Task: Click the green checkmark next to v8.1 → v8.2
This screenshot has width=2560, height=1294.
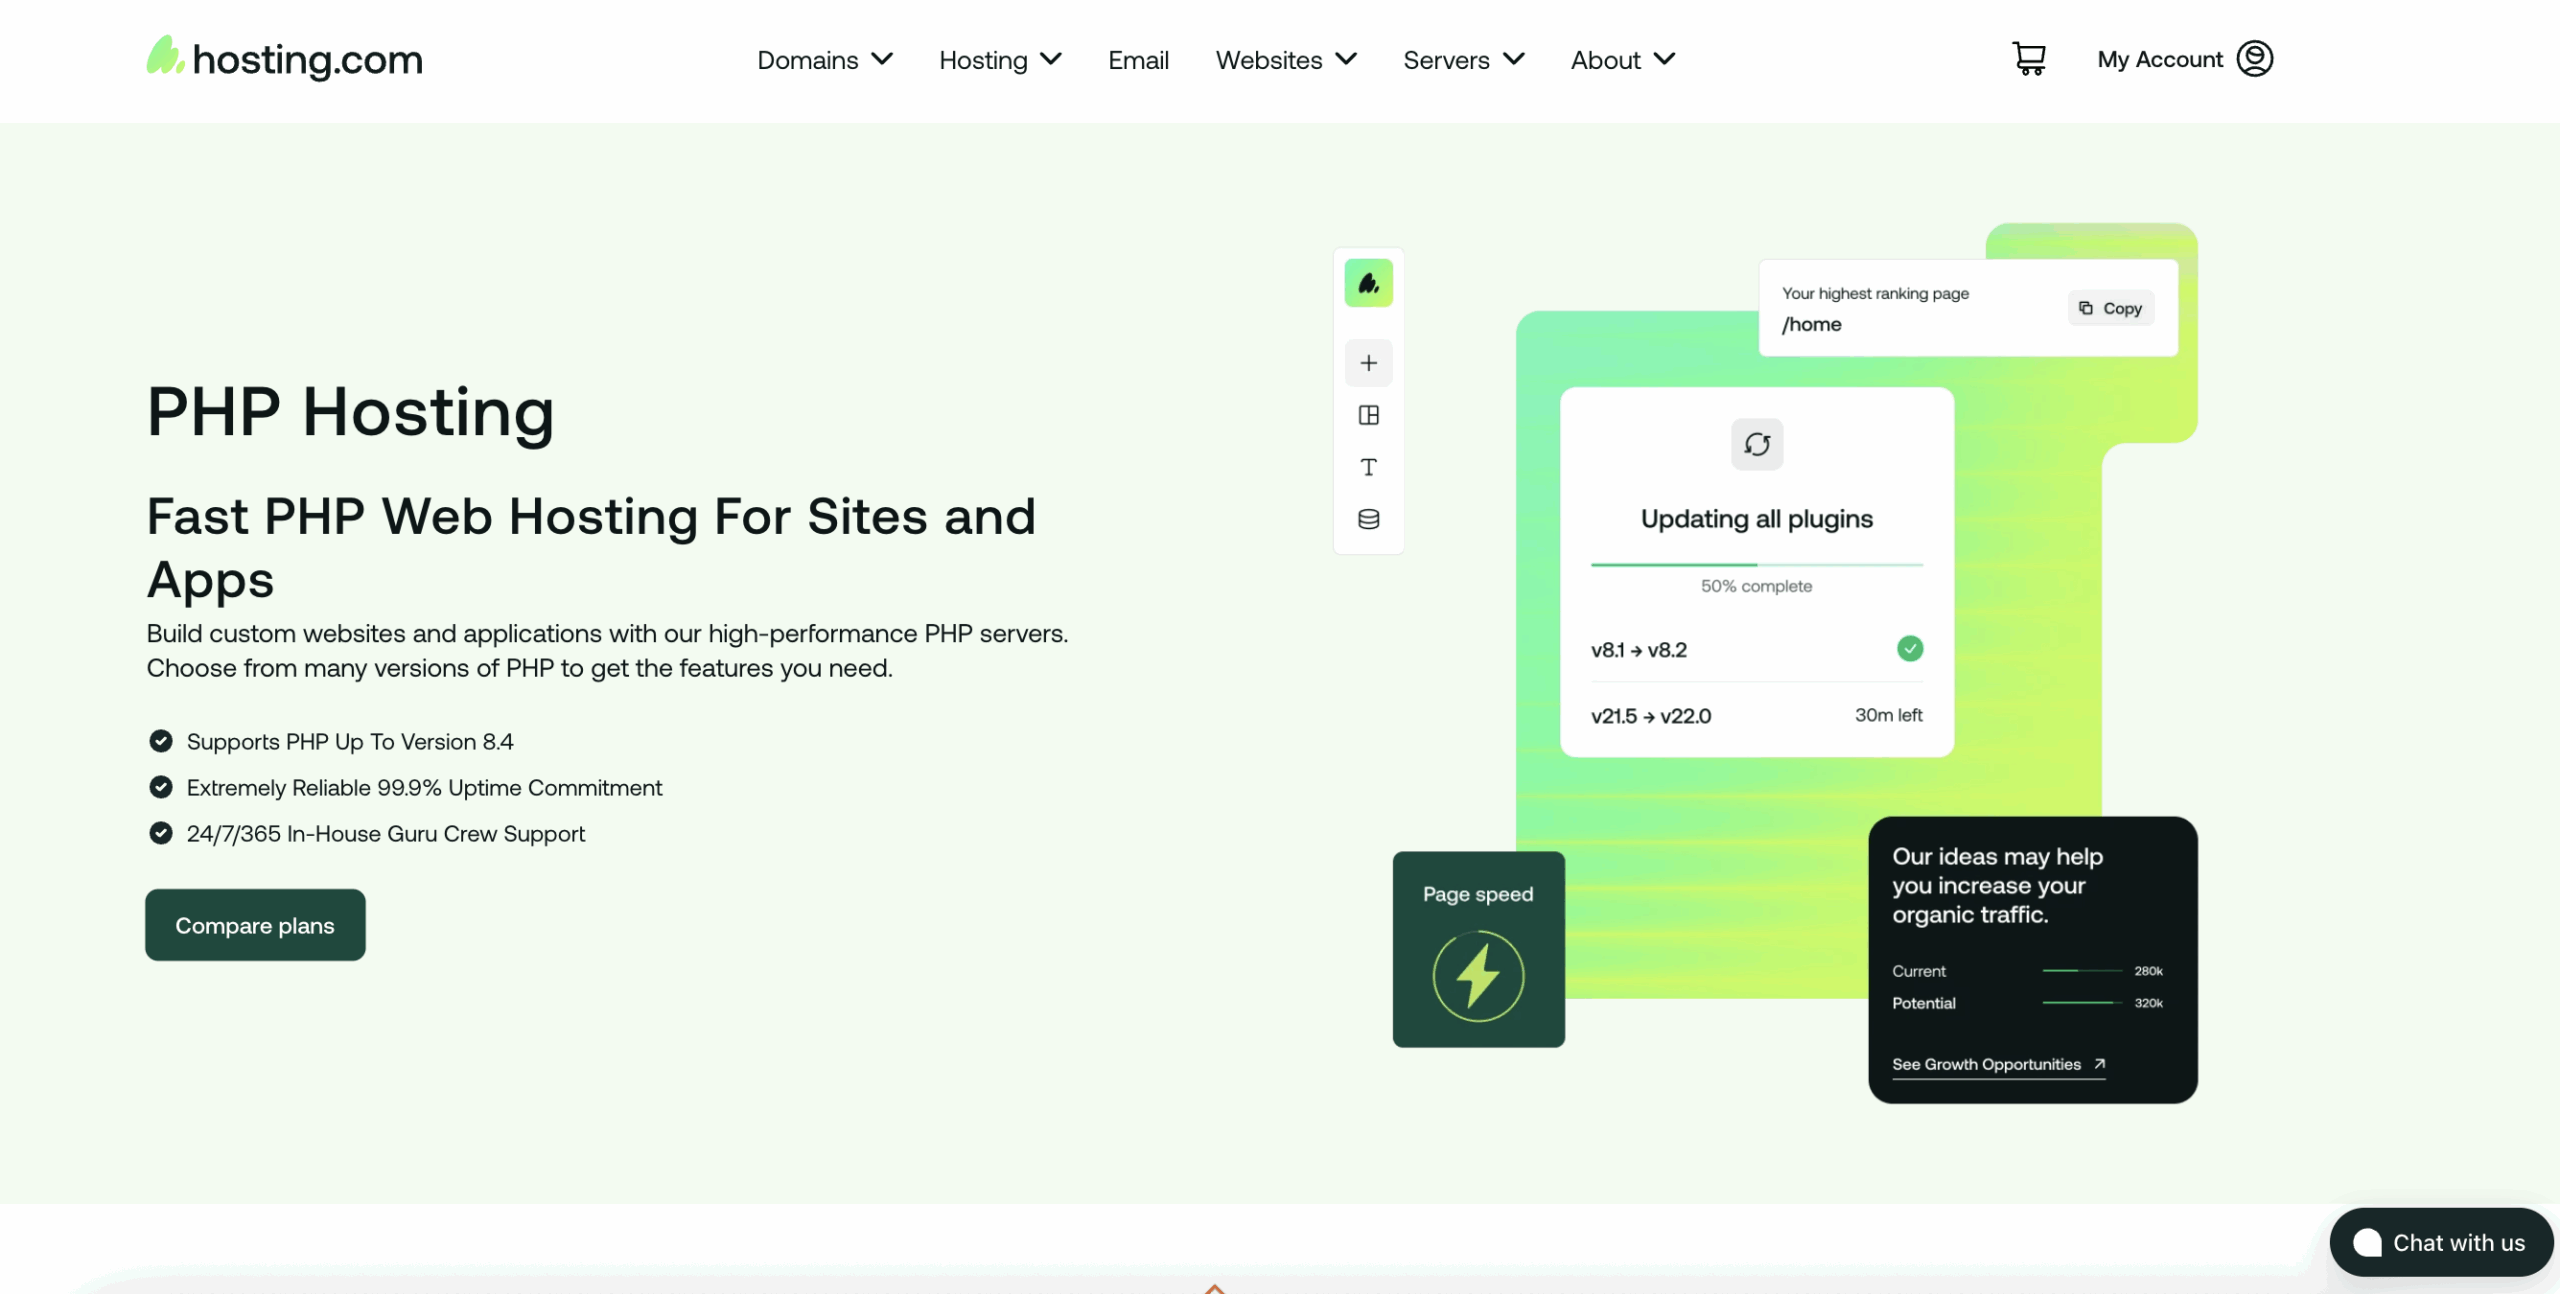Action: coord(1909,649)
